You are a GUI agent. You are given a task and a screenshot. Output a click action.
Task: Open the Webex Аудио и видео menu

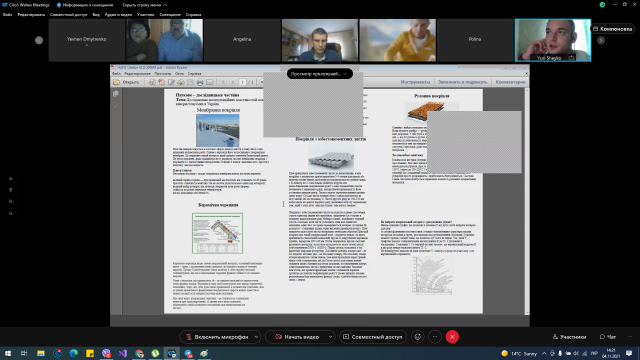pyautogui.click(x=118, y=15)
